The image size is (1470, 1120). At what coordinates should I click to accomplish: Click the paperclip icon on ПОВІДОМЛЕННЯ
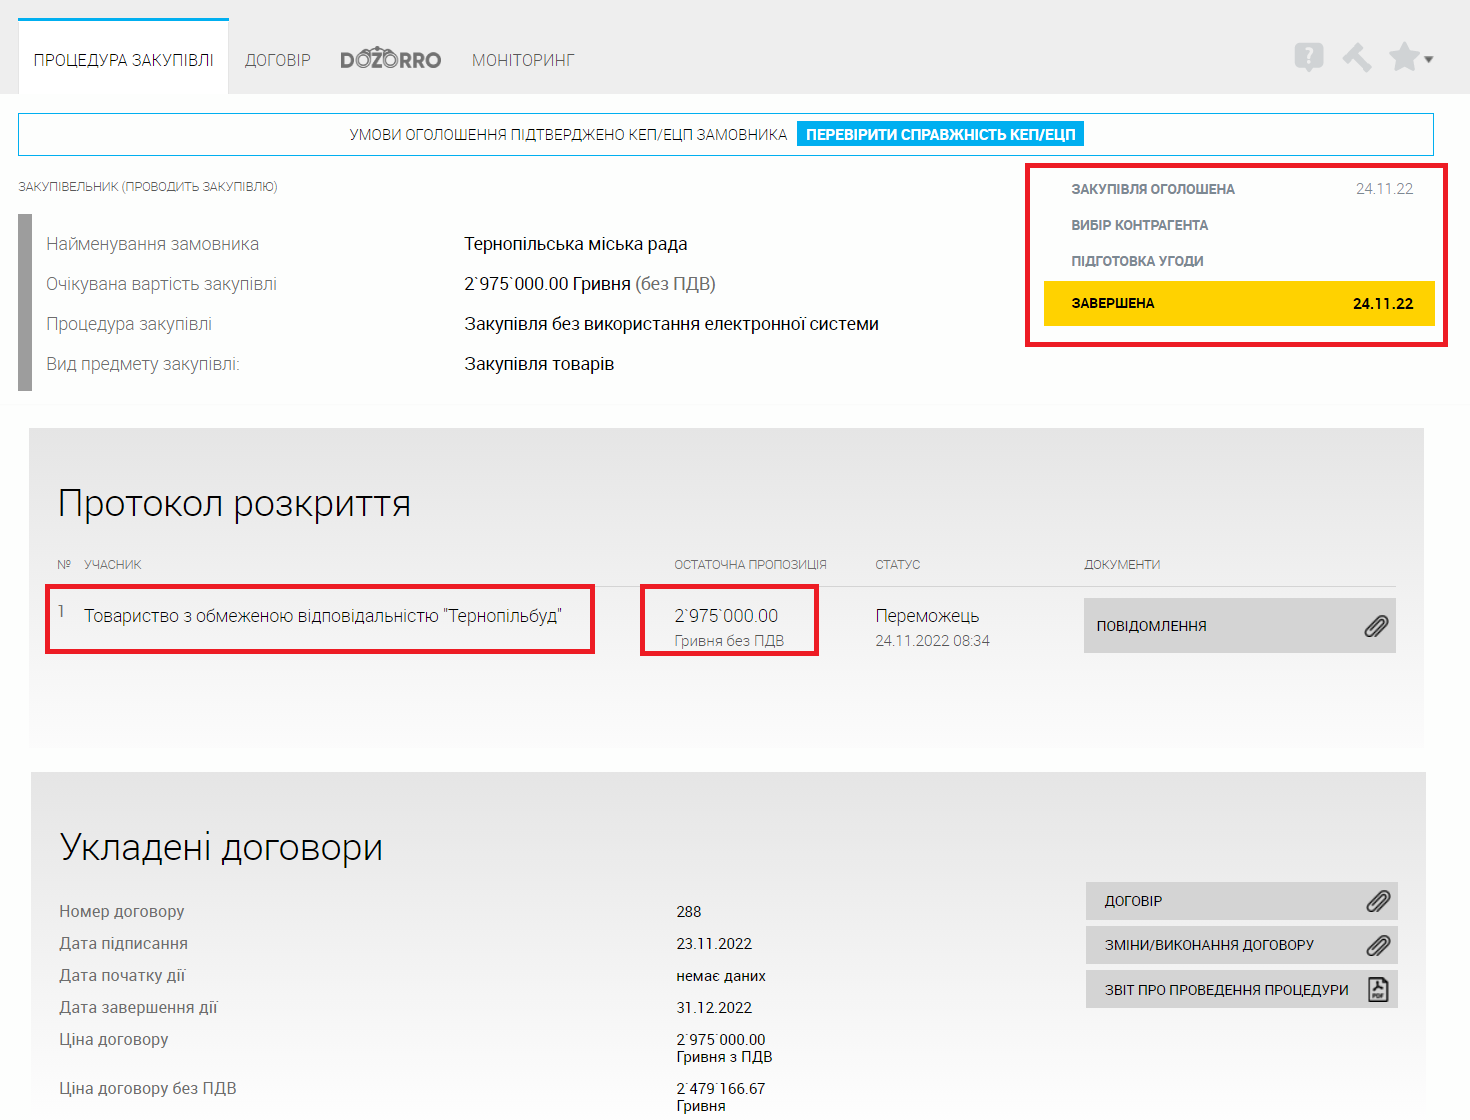pos(1376,626)
